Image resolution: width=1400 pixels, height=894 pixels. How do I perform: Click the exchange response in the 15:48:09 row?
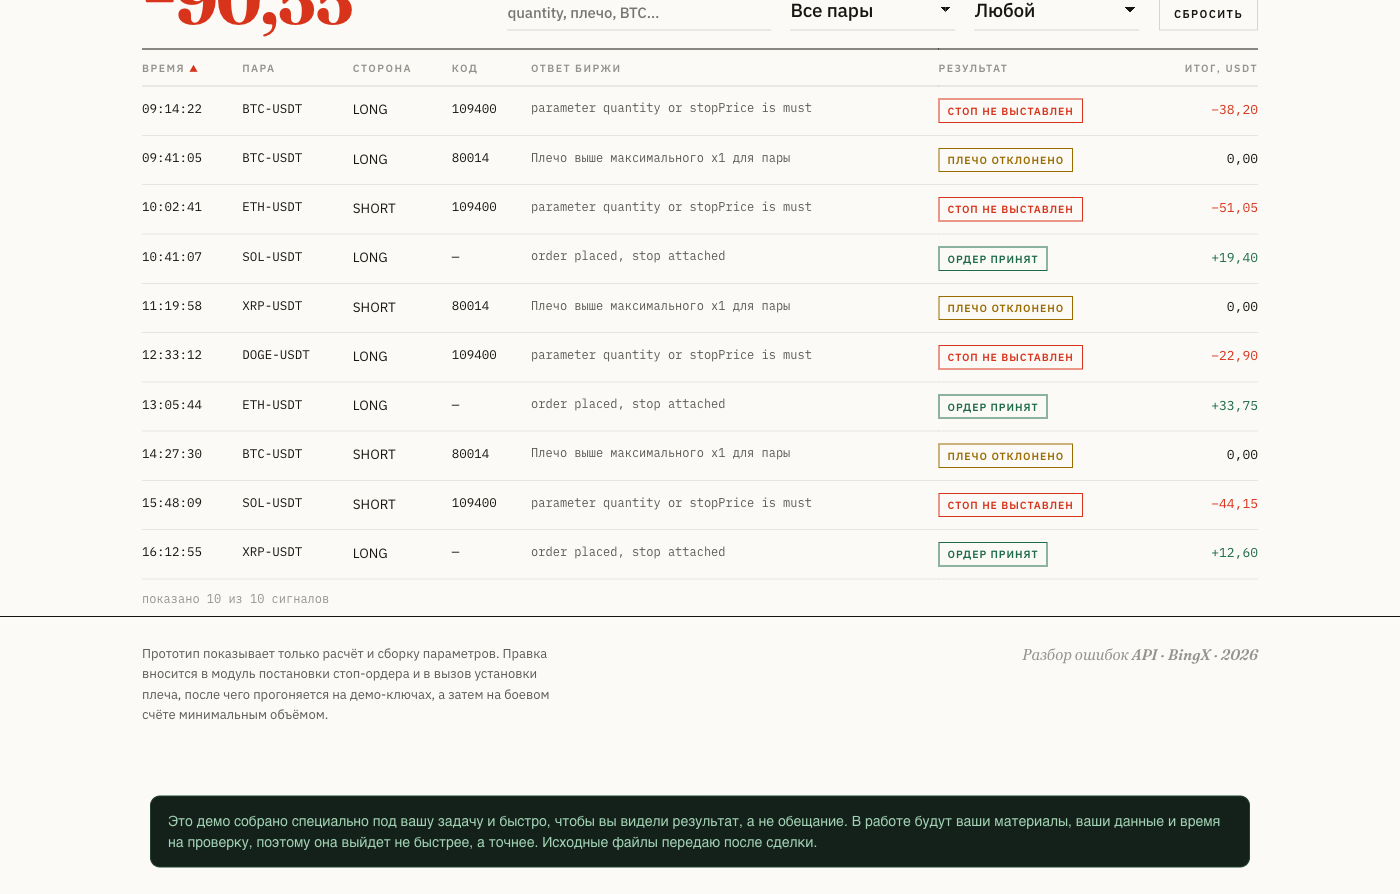[x=671, y=503]
